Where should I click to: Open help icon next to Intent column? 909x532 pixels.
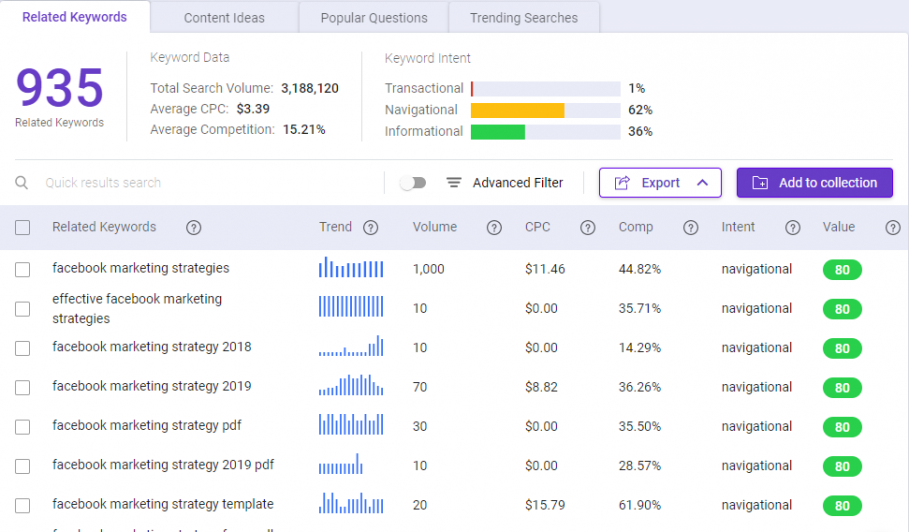tap(792, 228)
